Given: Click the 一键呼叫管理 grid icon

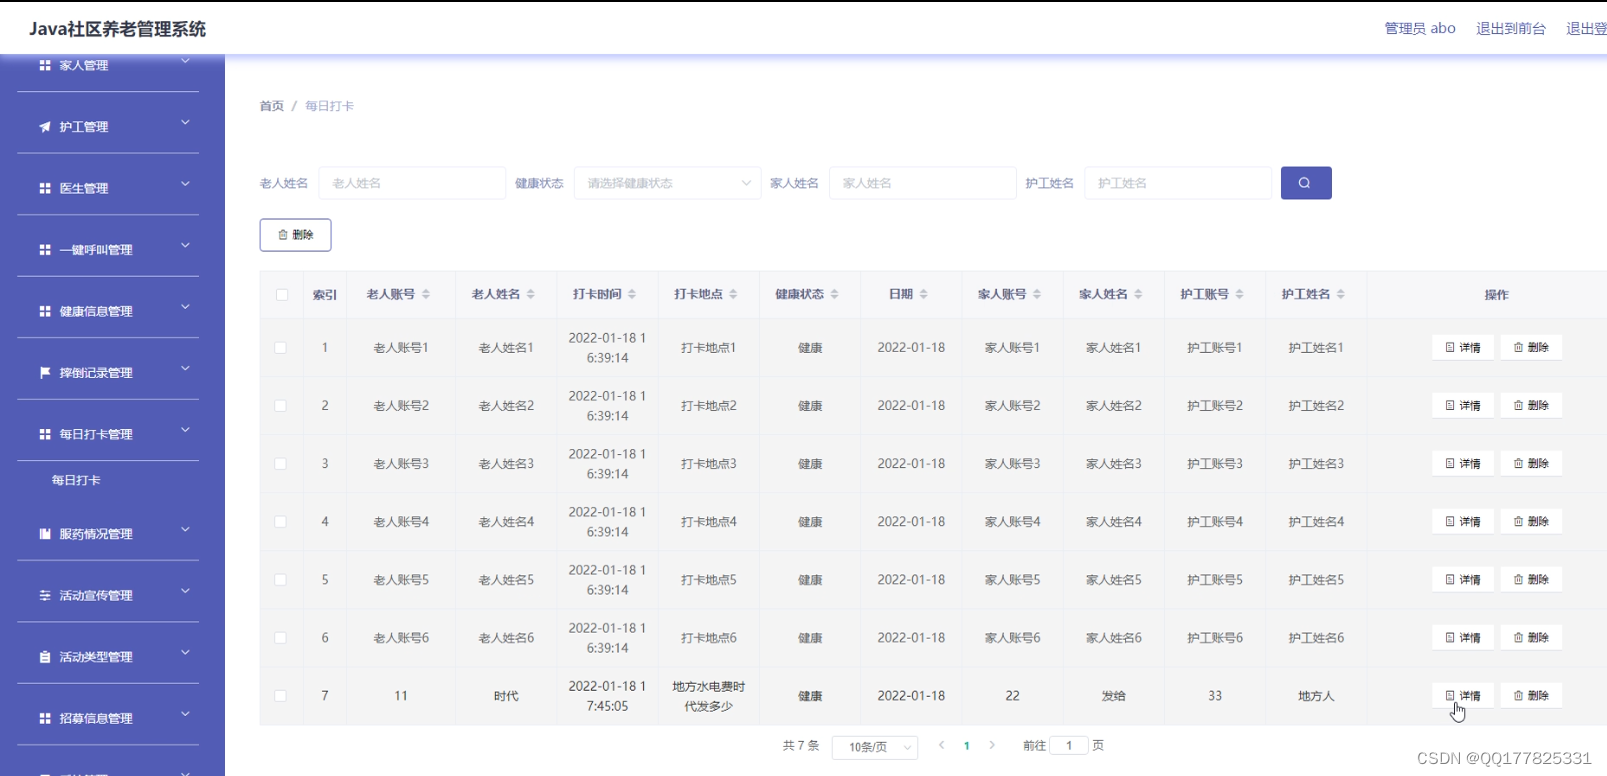Looking at the screenshot, I should [x=45, y=250].
